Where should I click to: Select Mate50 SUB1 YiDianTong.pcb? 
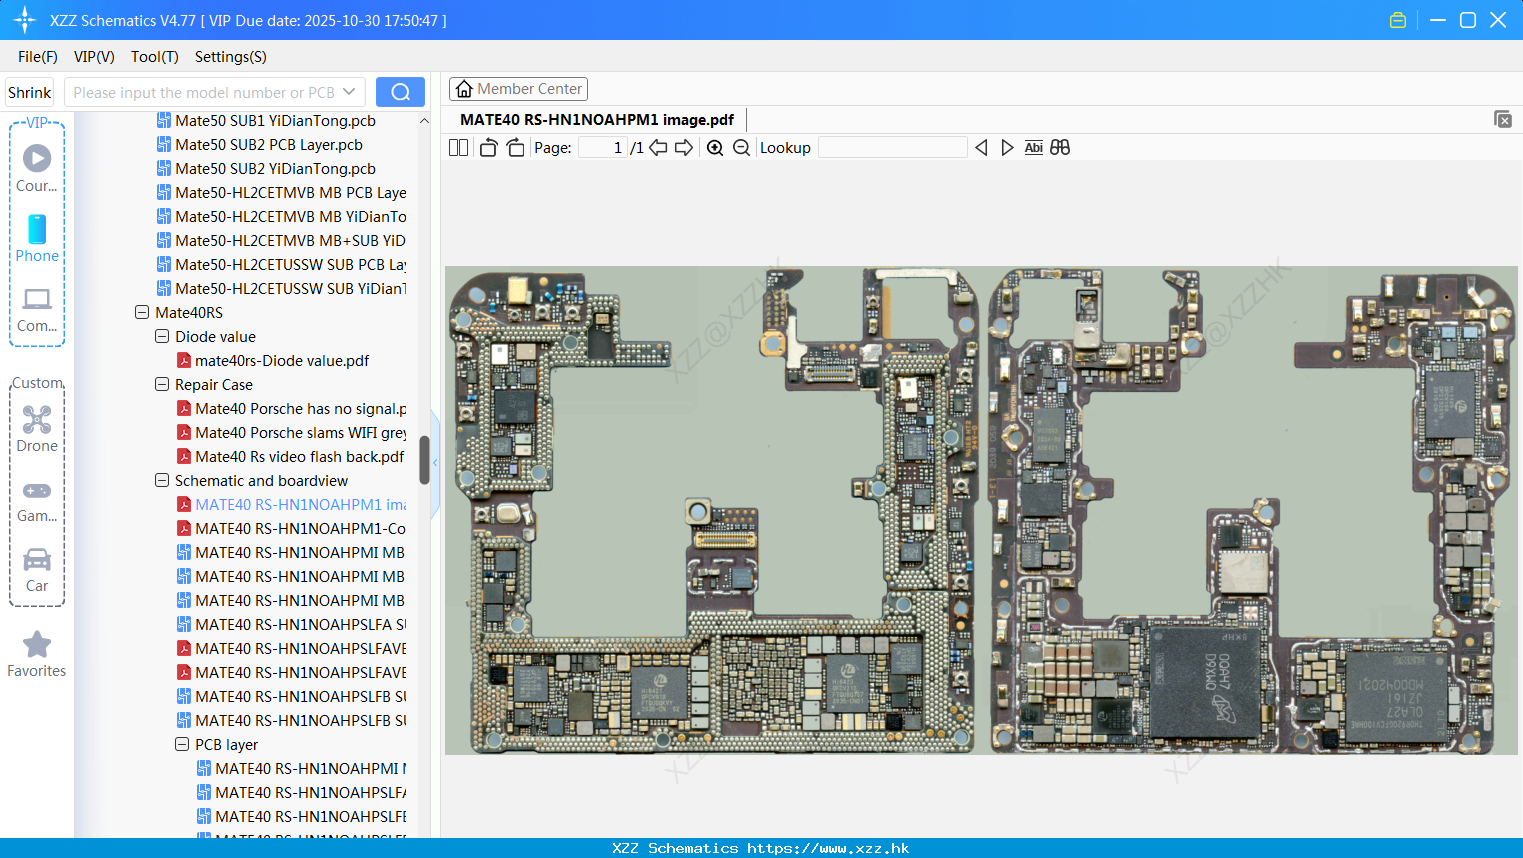tap(275, 120)
